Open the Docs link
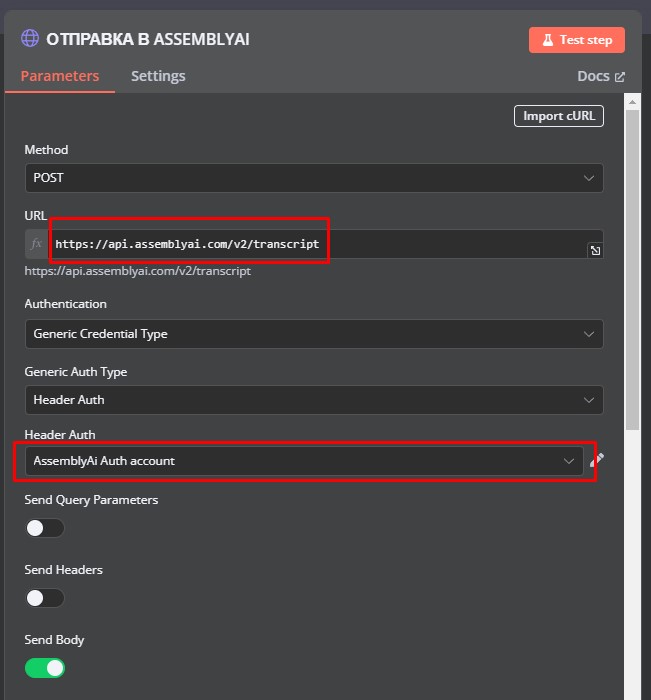 tap(601, 76)
